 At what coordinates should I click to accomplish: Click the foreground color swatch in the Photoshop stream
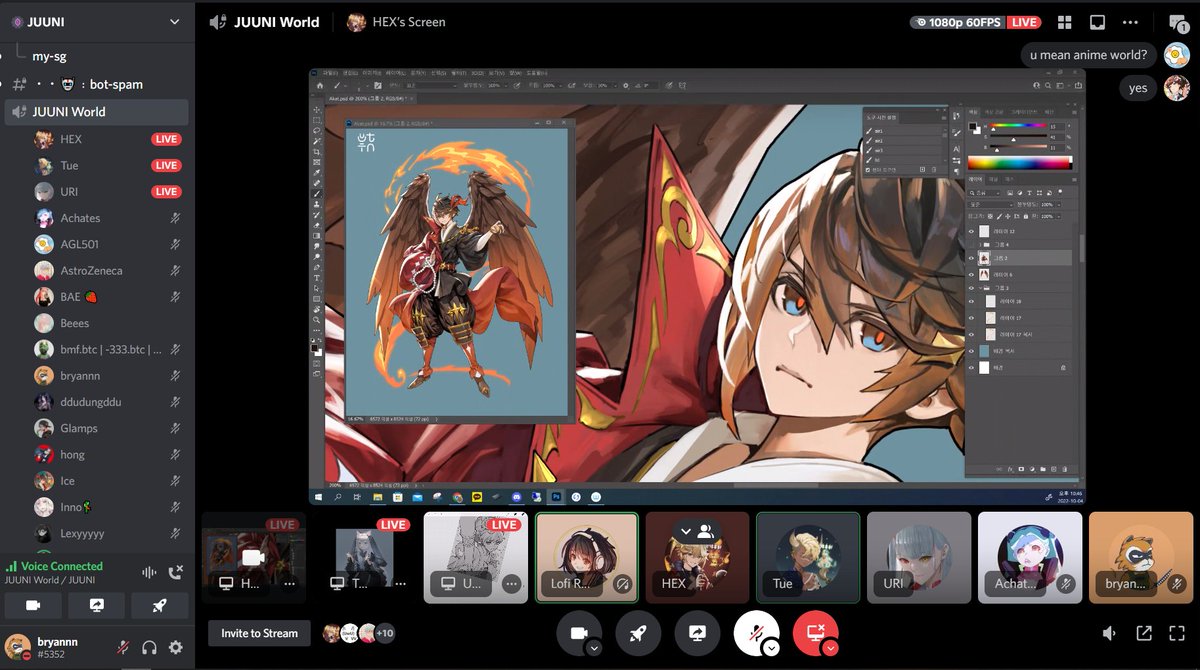coord(973,128)
